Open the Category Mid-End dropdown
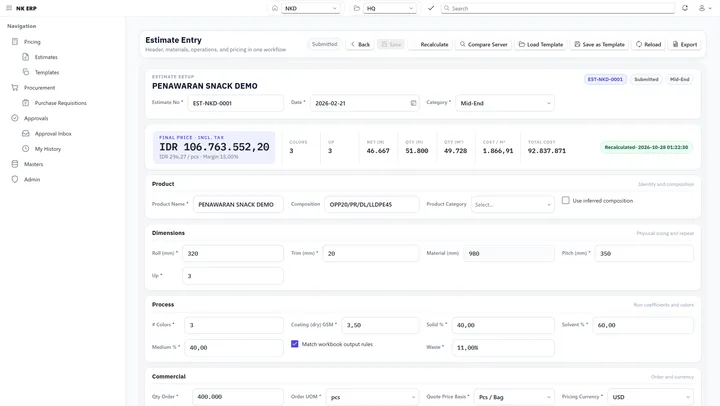Viewport: 720px width, 406px height. [505, 103]
